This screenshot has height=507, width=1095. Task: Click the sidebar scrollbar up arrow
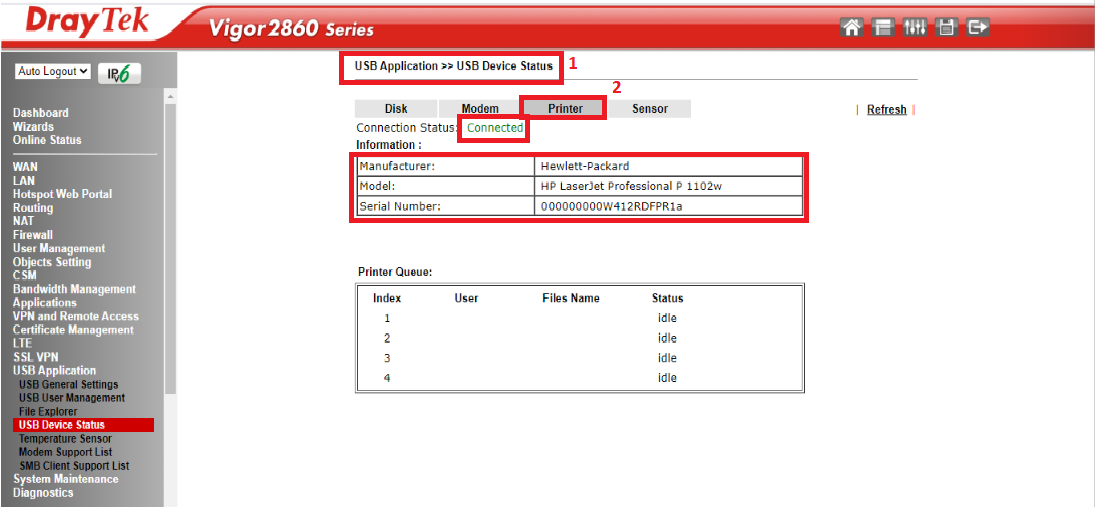click(x=170, y=97)
